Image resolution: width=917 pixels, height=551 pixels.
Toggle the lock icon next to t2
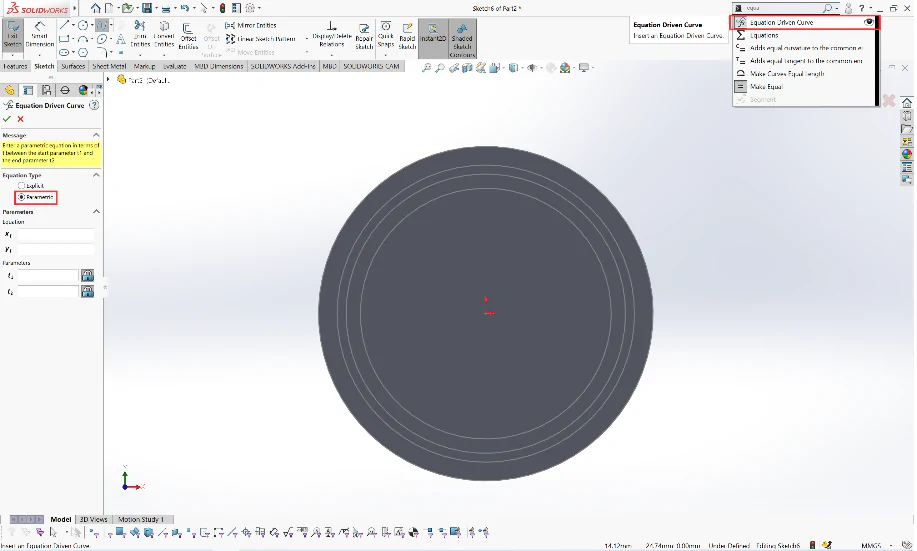pyautogui.click(x=88, y=291)
